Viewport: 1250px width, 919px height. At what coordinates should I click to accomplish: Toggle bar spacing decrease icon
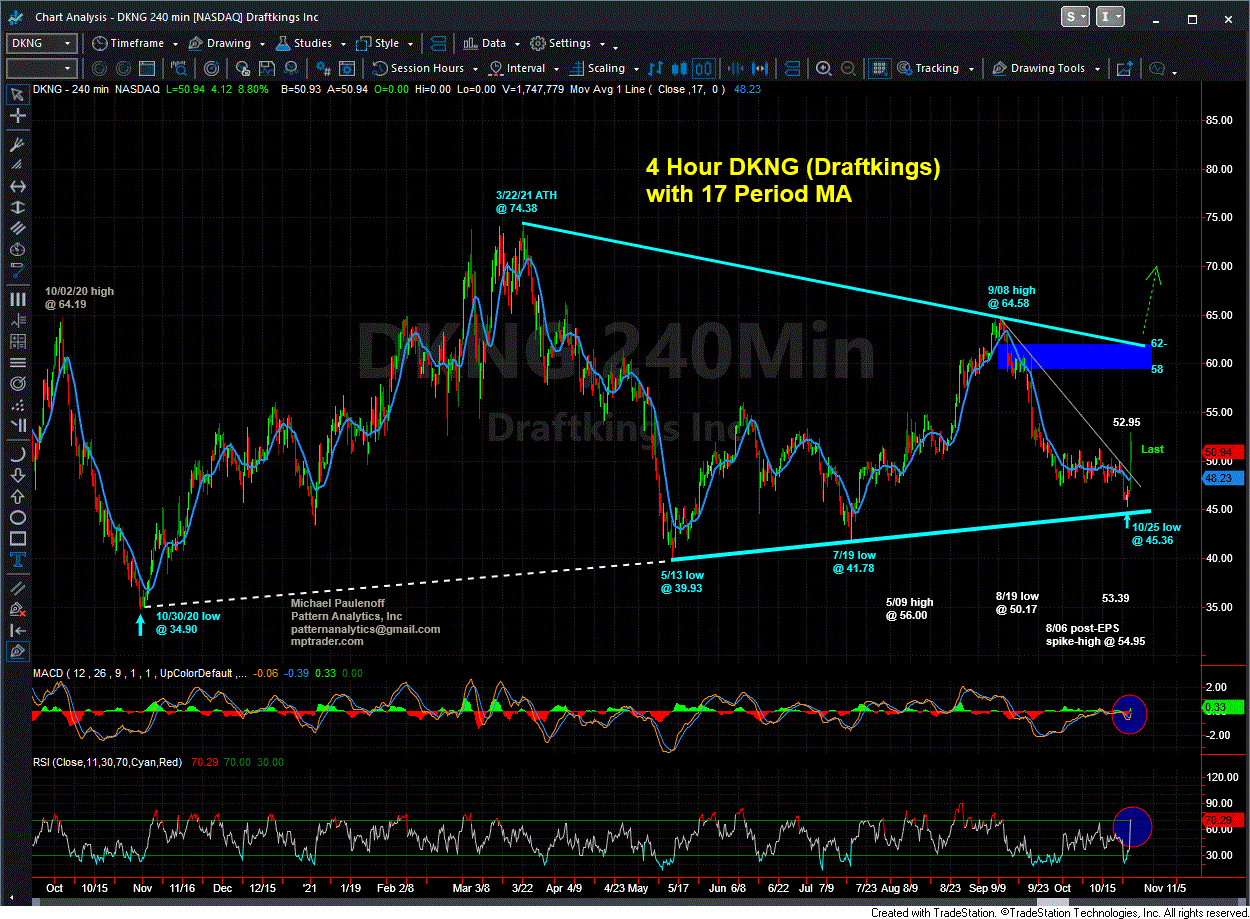735,68
